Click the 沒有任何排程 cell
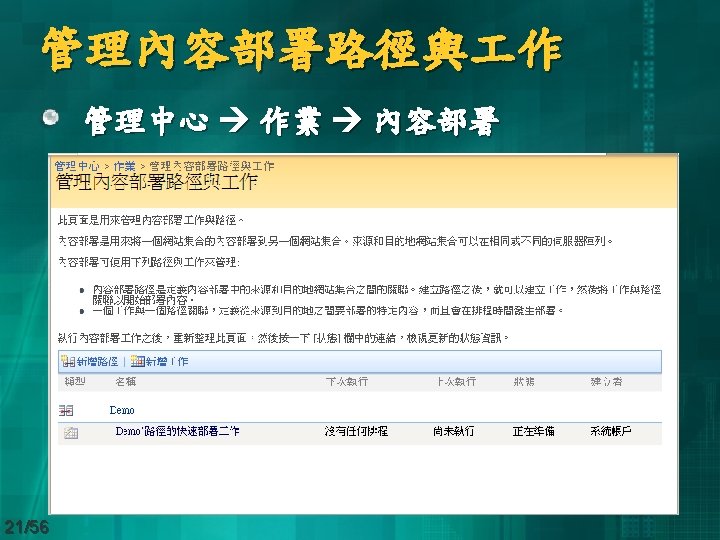720x540 pixels. (356, 431)
